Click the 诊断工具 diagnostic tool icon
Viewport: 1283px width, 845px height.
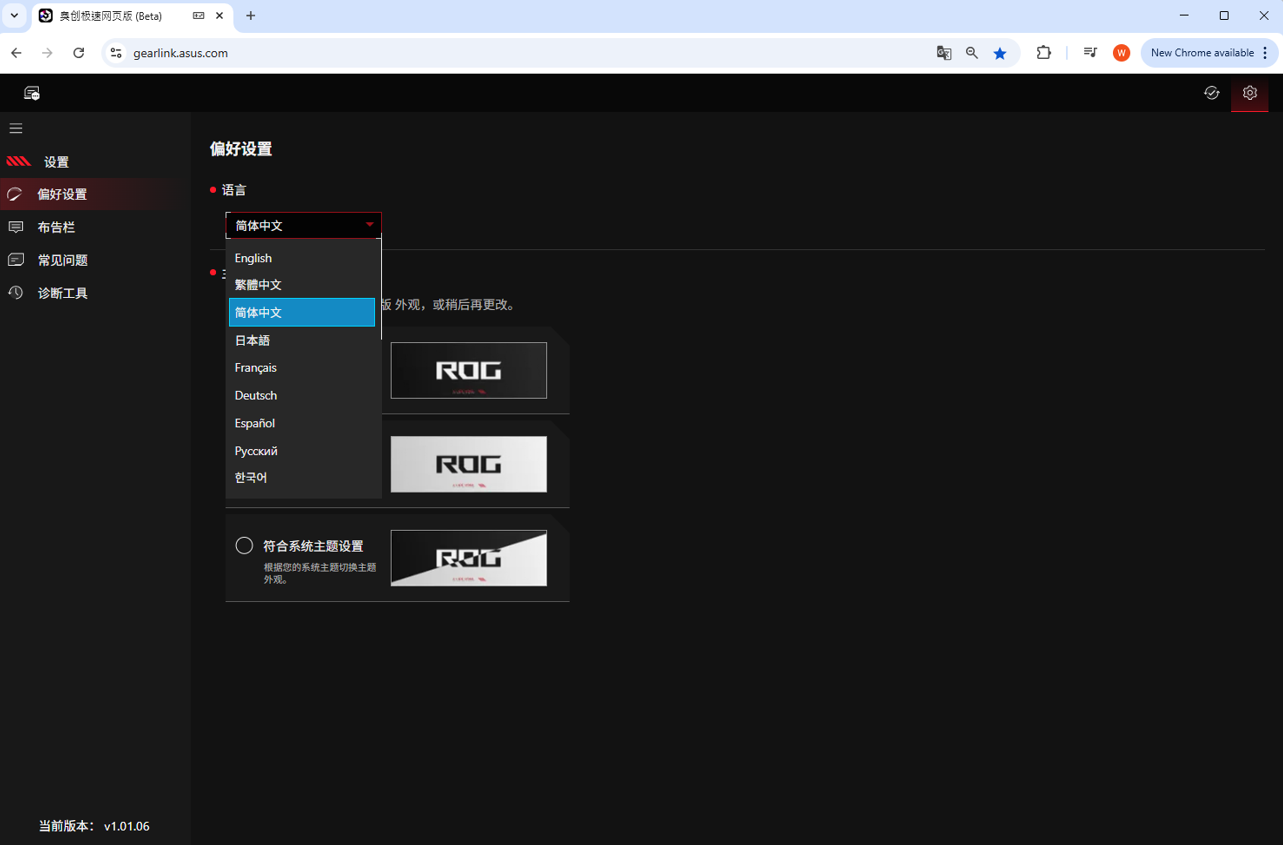[16, 293]
